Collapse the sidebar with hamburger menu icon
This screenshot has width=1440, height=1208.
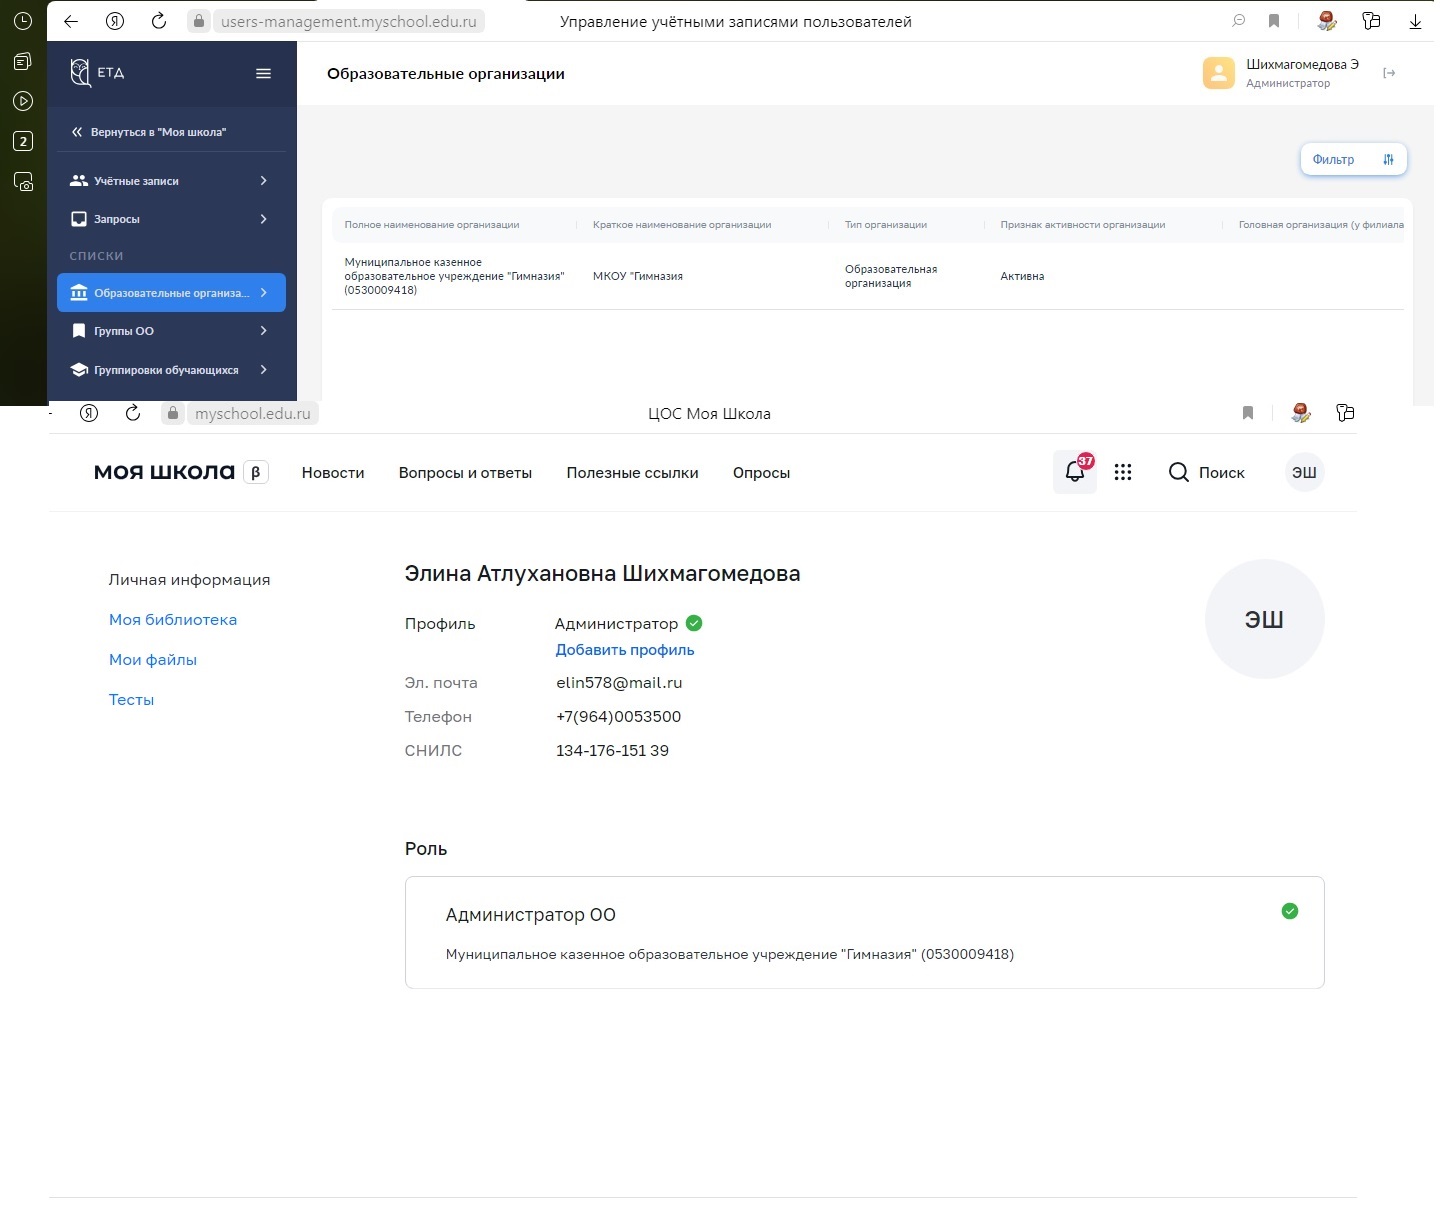264,73
